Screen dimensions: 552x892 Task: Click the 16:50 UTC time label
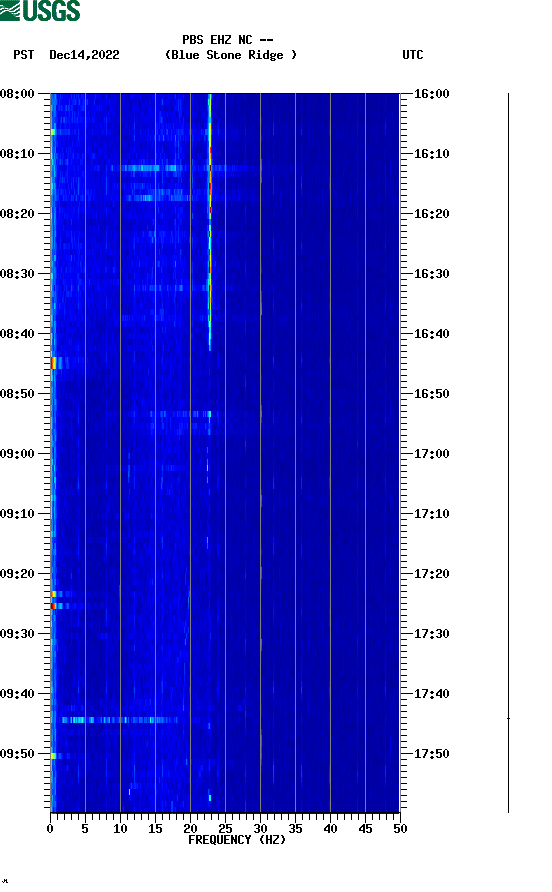coord(431,394)
